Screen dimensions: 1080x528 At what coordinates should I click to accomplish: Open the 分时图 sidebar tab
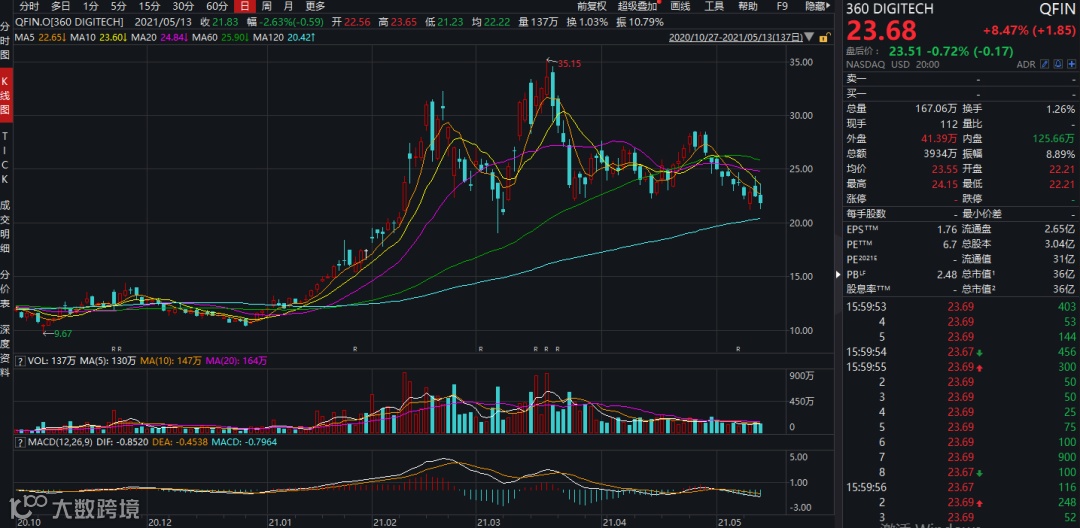6,41
